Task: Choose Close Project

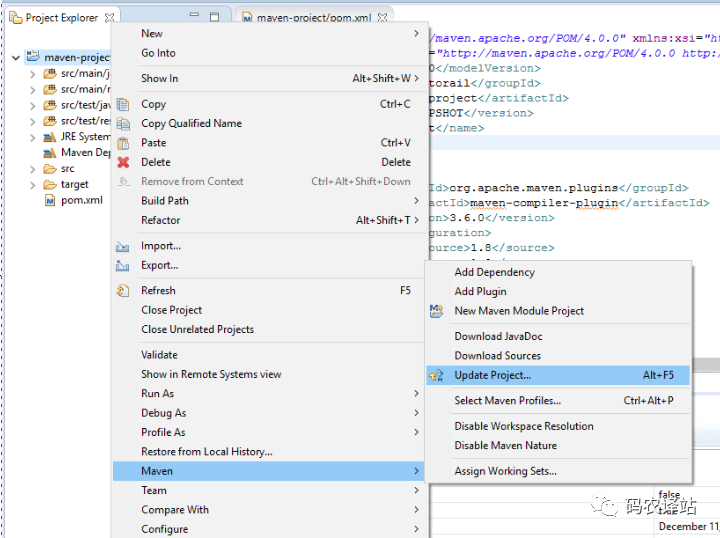Action: 268,310
